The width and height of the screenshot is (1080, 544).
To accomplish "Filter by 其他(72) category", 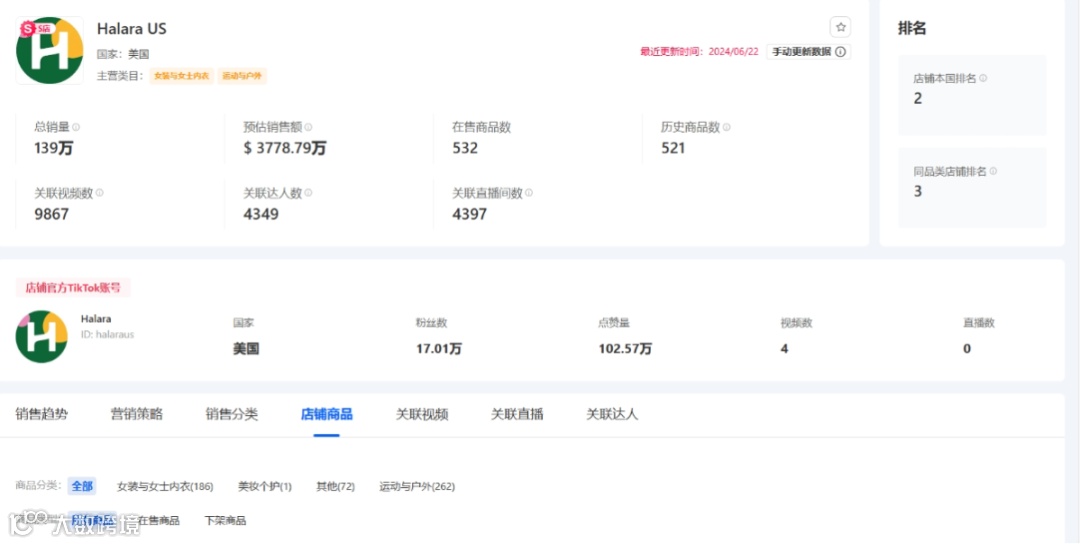I will (335, 487).
